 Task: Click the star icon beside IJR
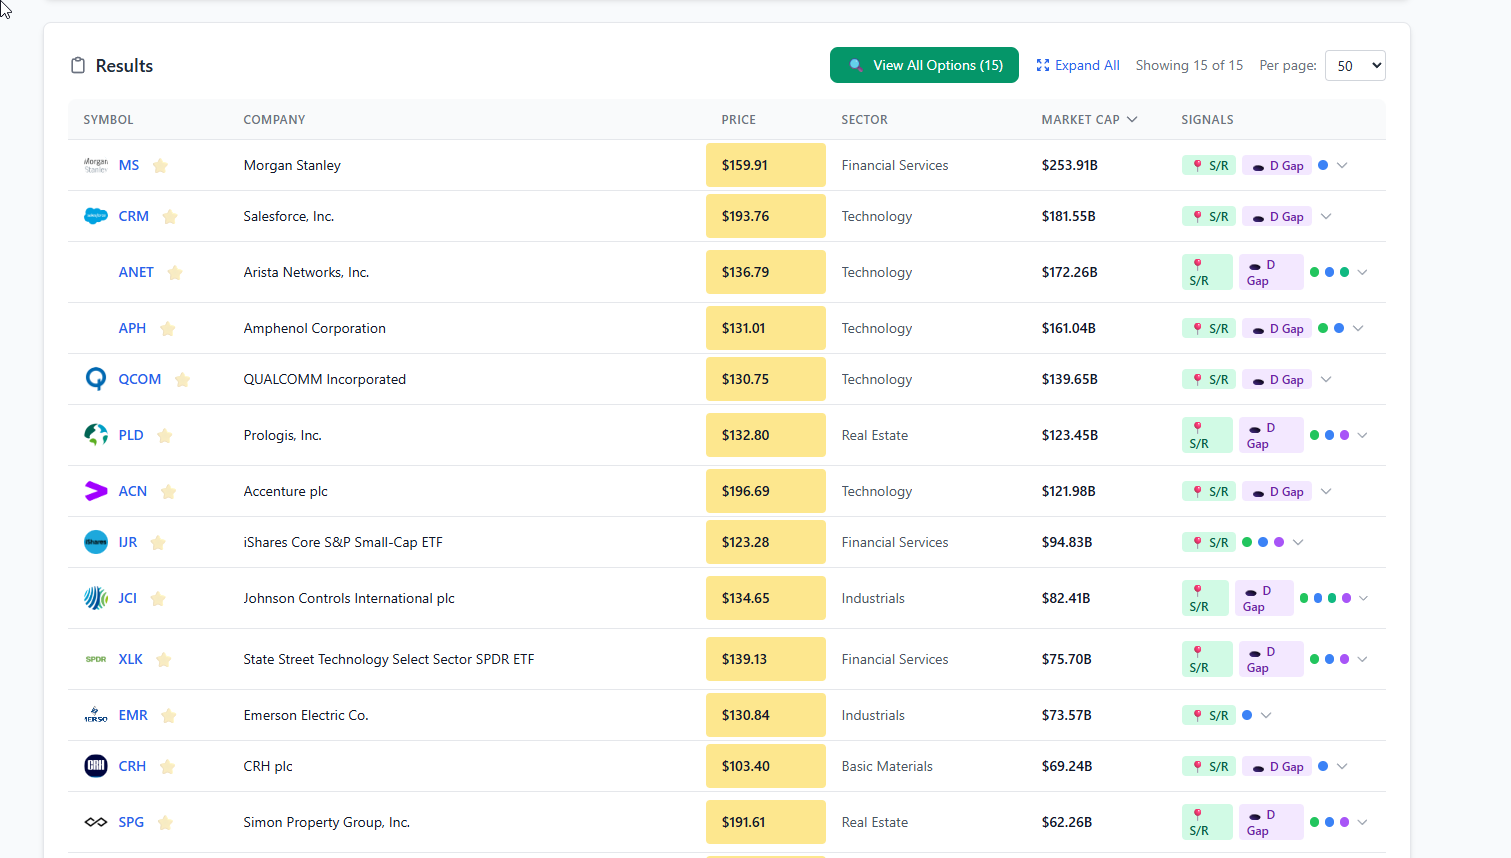point(158,543)
